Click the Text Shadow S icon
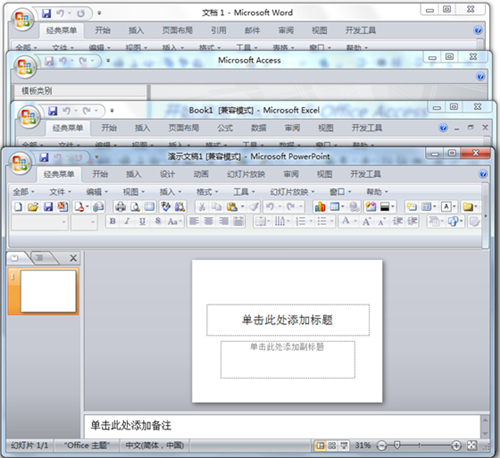Viewport: 500px width, 458px height. (x=158, y=221)
